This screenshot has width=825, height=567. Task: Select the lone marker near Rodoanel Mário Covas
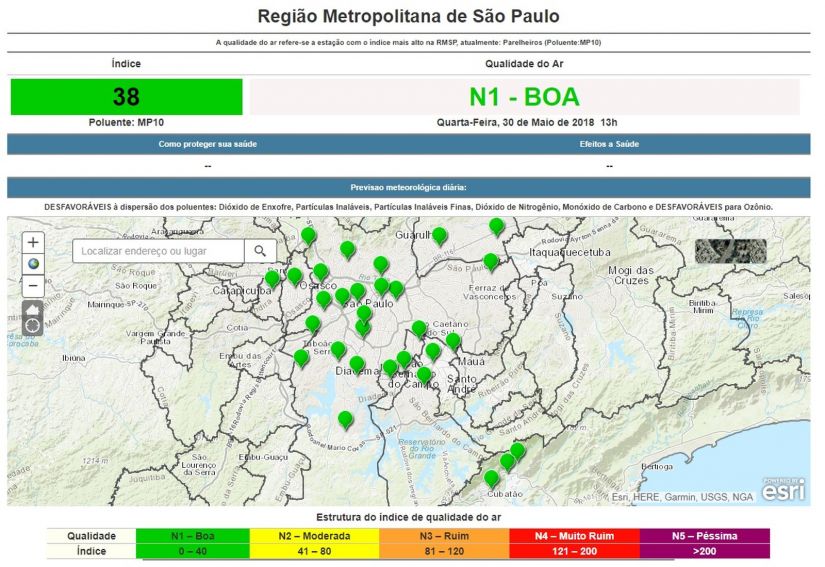pos(346,420)
